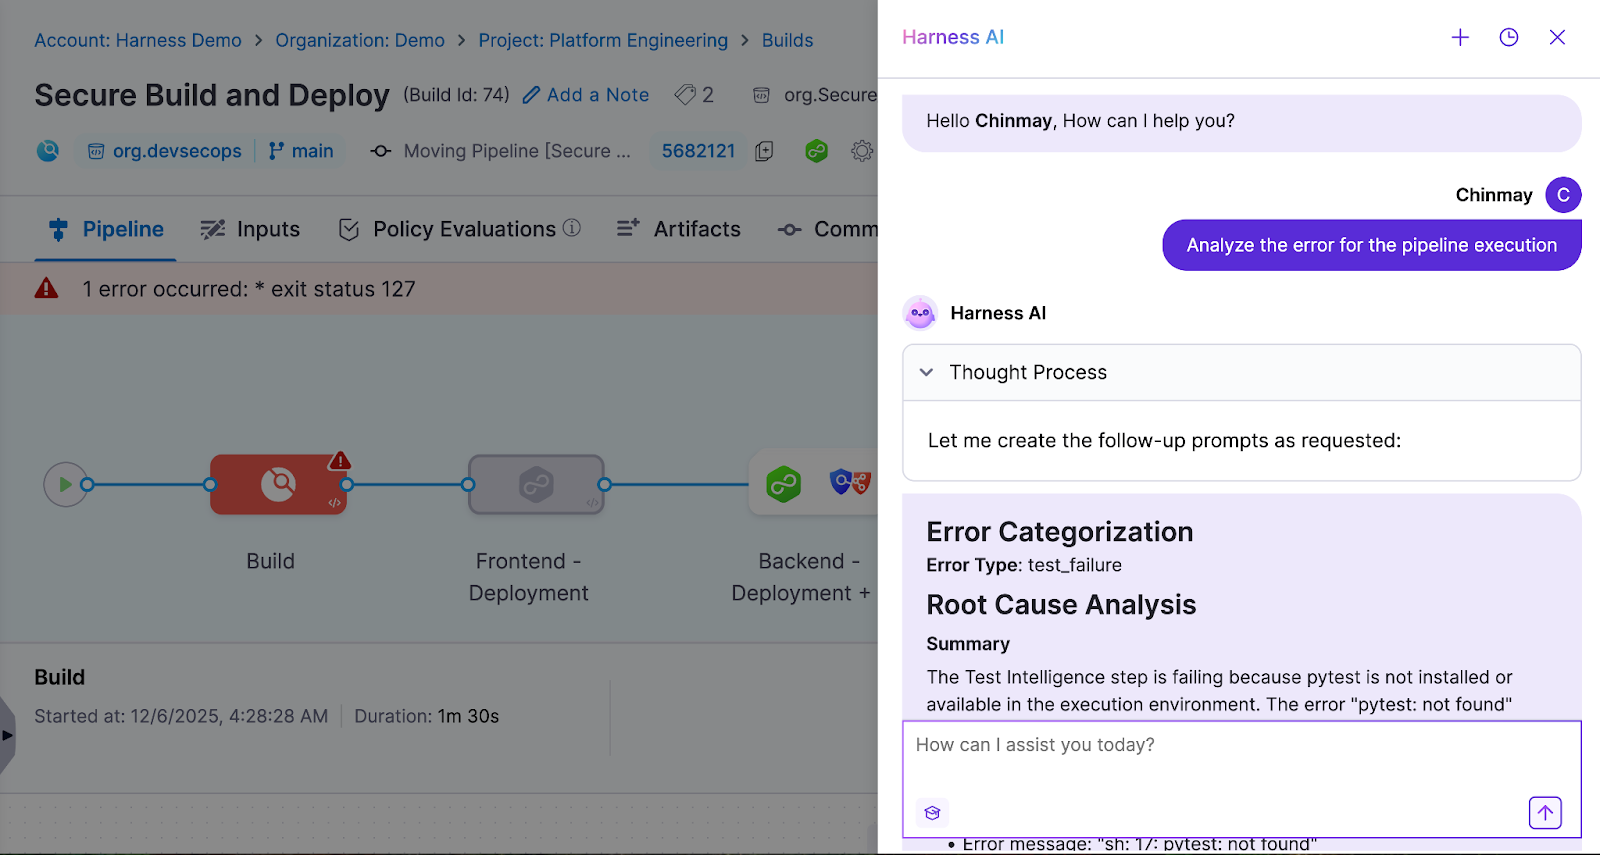Click the 'Secure Build and Deploy' title
This screenshot has width=1600, height=855.
pos(212,95)
